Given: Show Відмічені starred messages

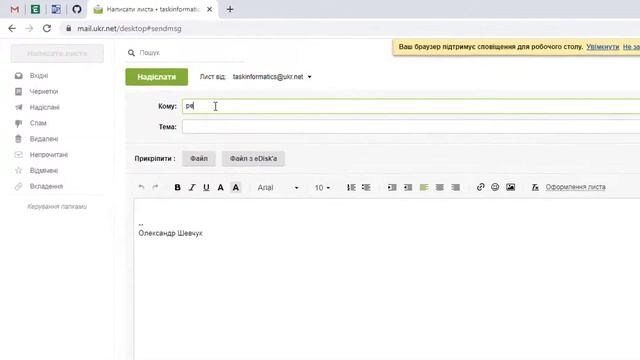Looking at the screenshot, I should tap(44, 171).
